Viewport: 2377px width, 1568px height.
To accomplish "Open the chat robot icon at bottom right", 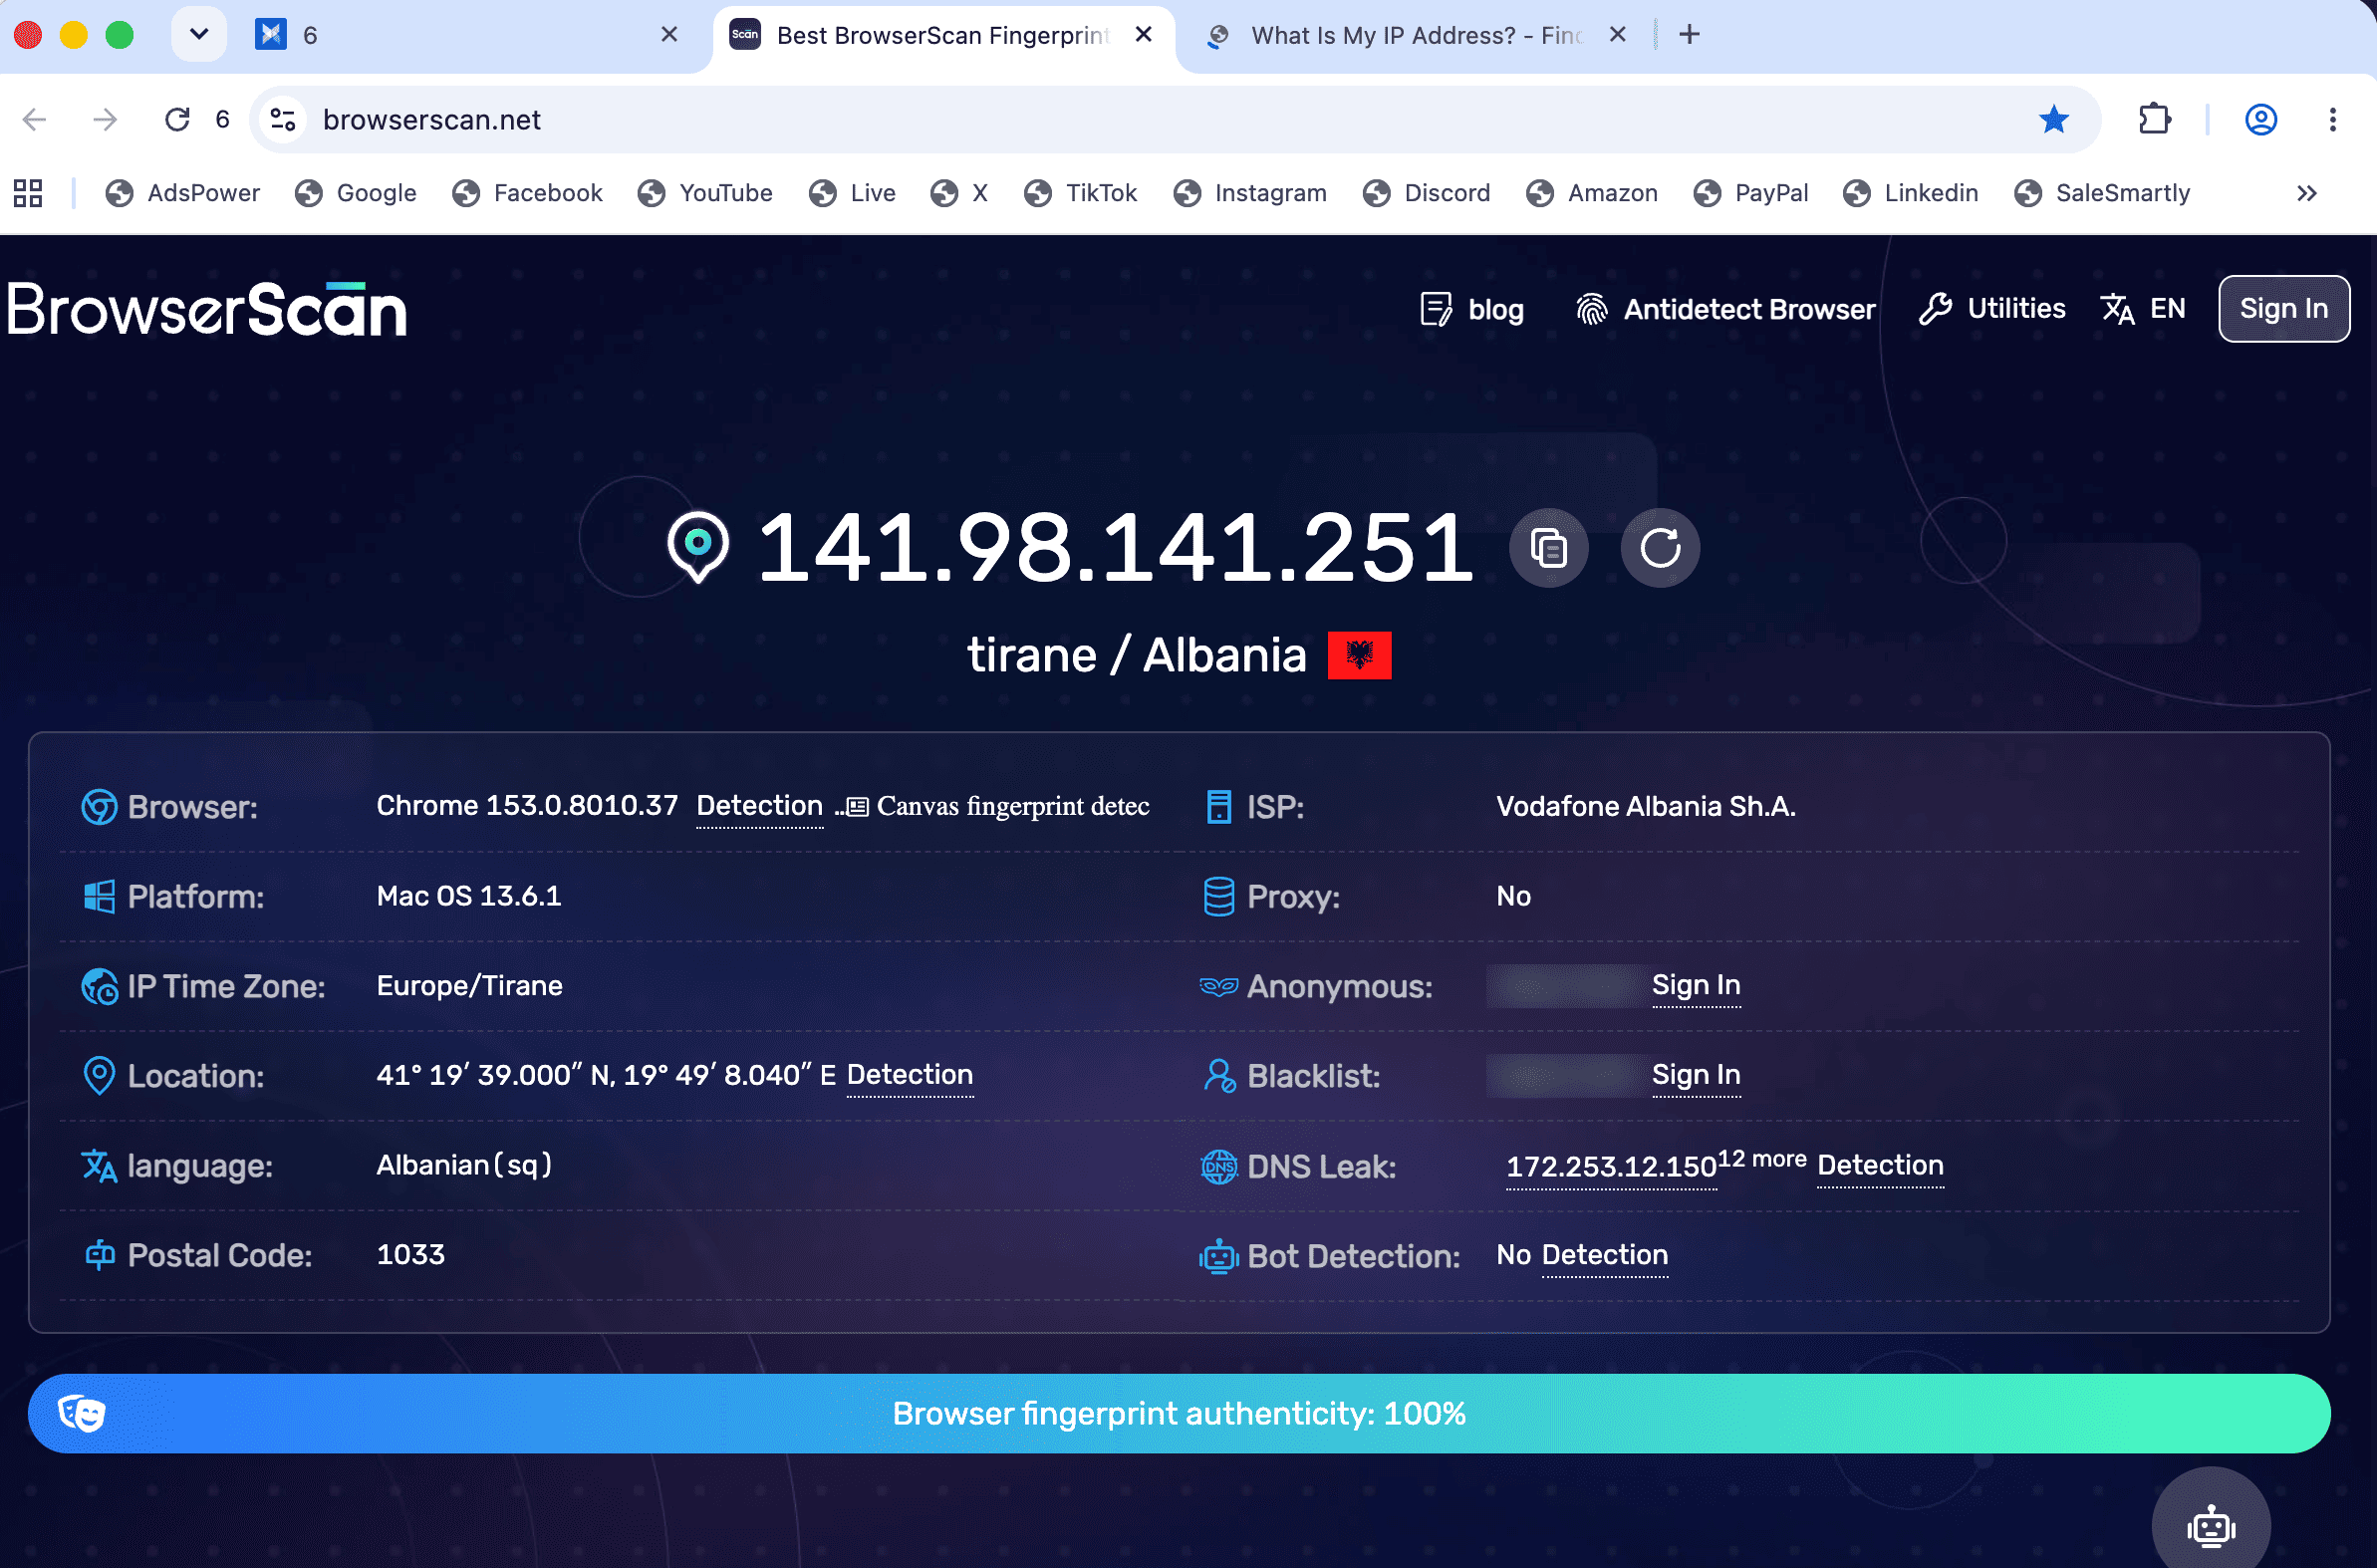I will click(2211, 1526).
